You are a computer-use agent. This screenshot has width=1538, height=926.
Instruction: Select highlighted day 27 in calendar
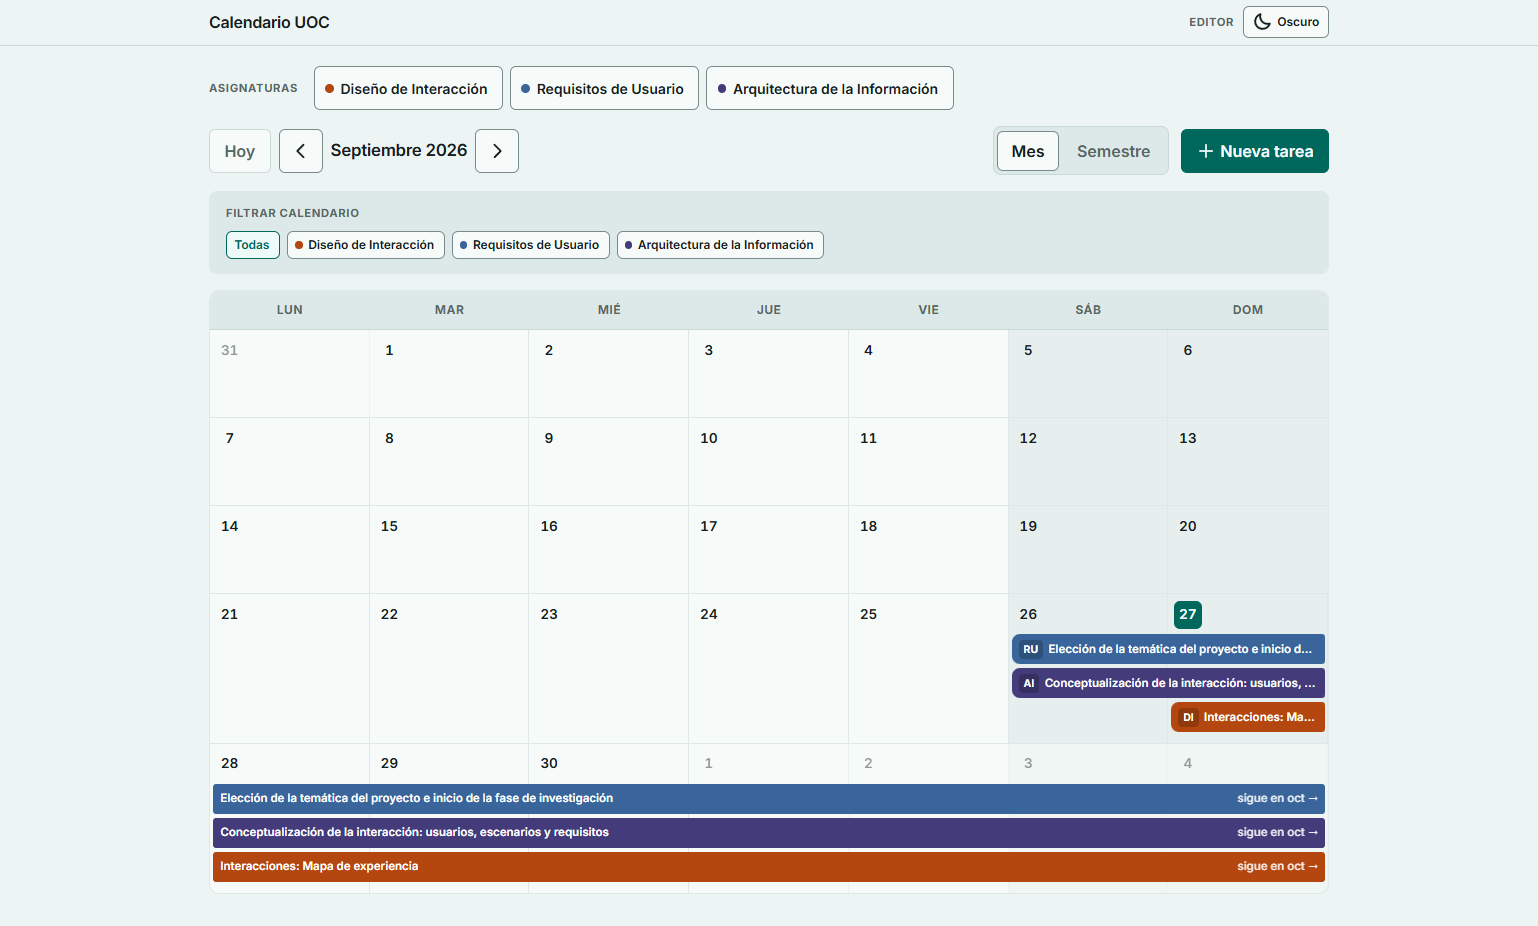[x=1187, y=614]
